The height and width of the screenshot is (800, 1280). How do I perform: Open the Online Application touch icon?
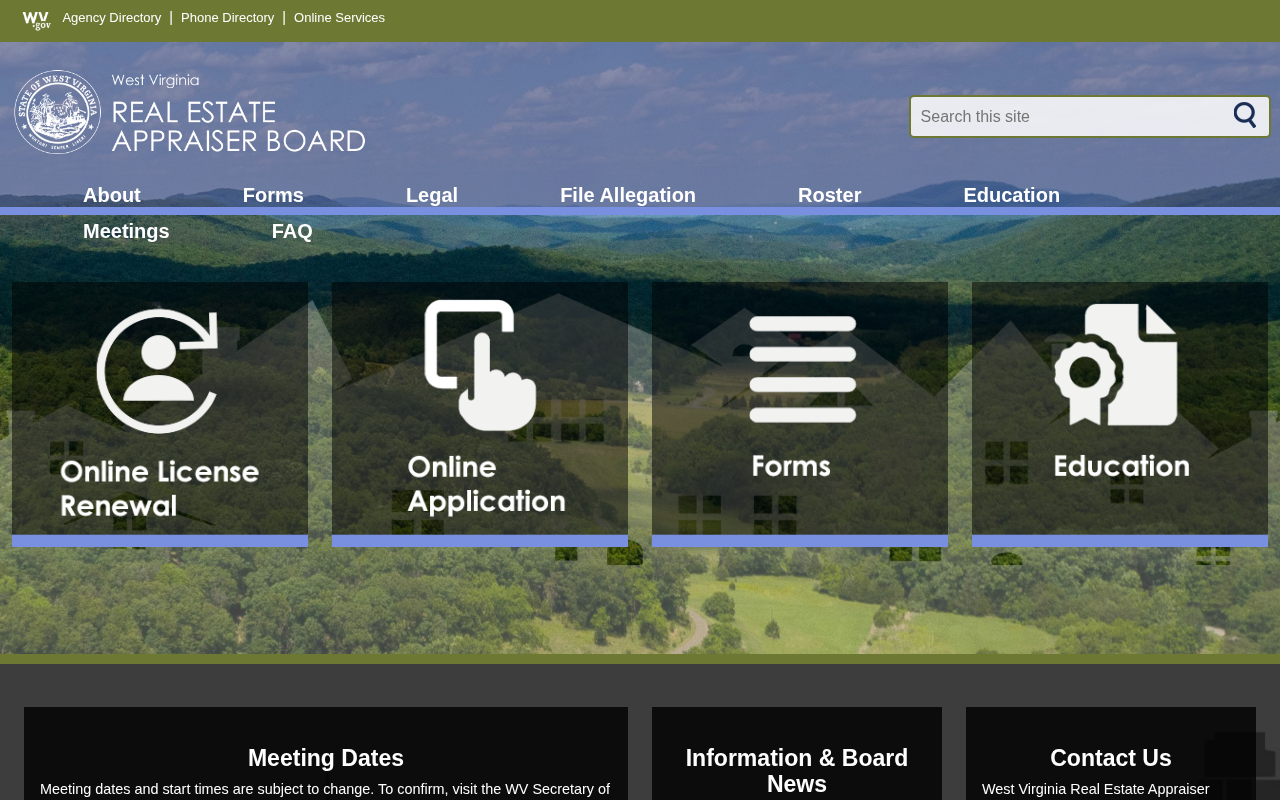[480, 365]
